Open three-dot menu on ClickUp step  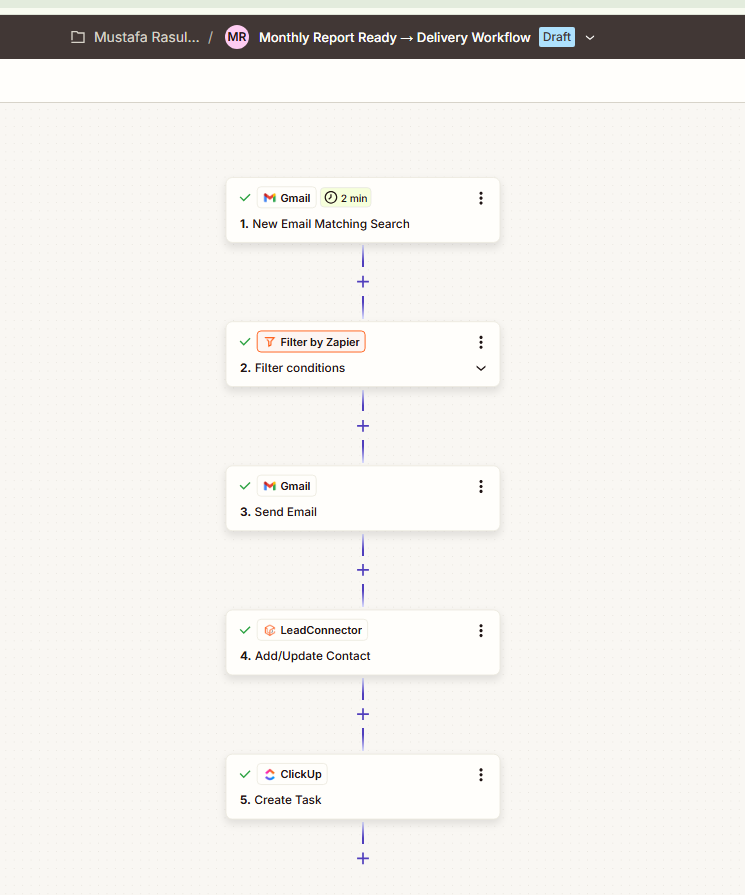coord(481,775)
